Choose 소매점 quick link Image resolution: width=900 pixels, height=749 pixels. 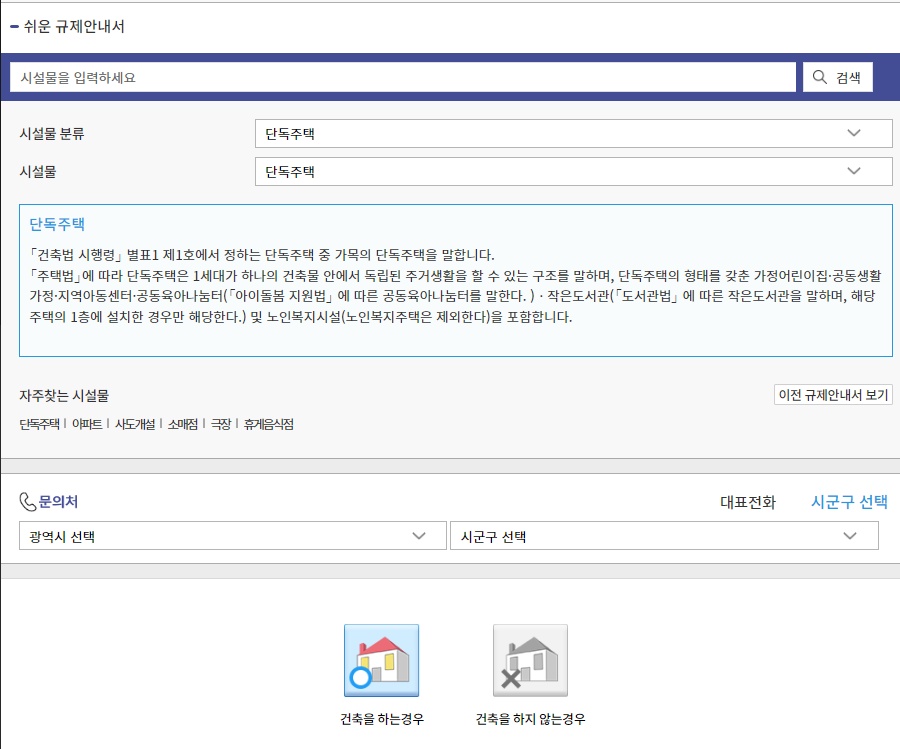point(183,424)
